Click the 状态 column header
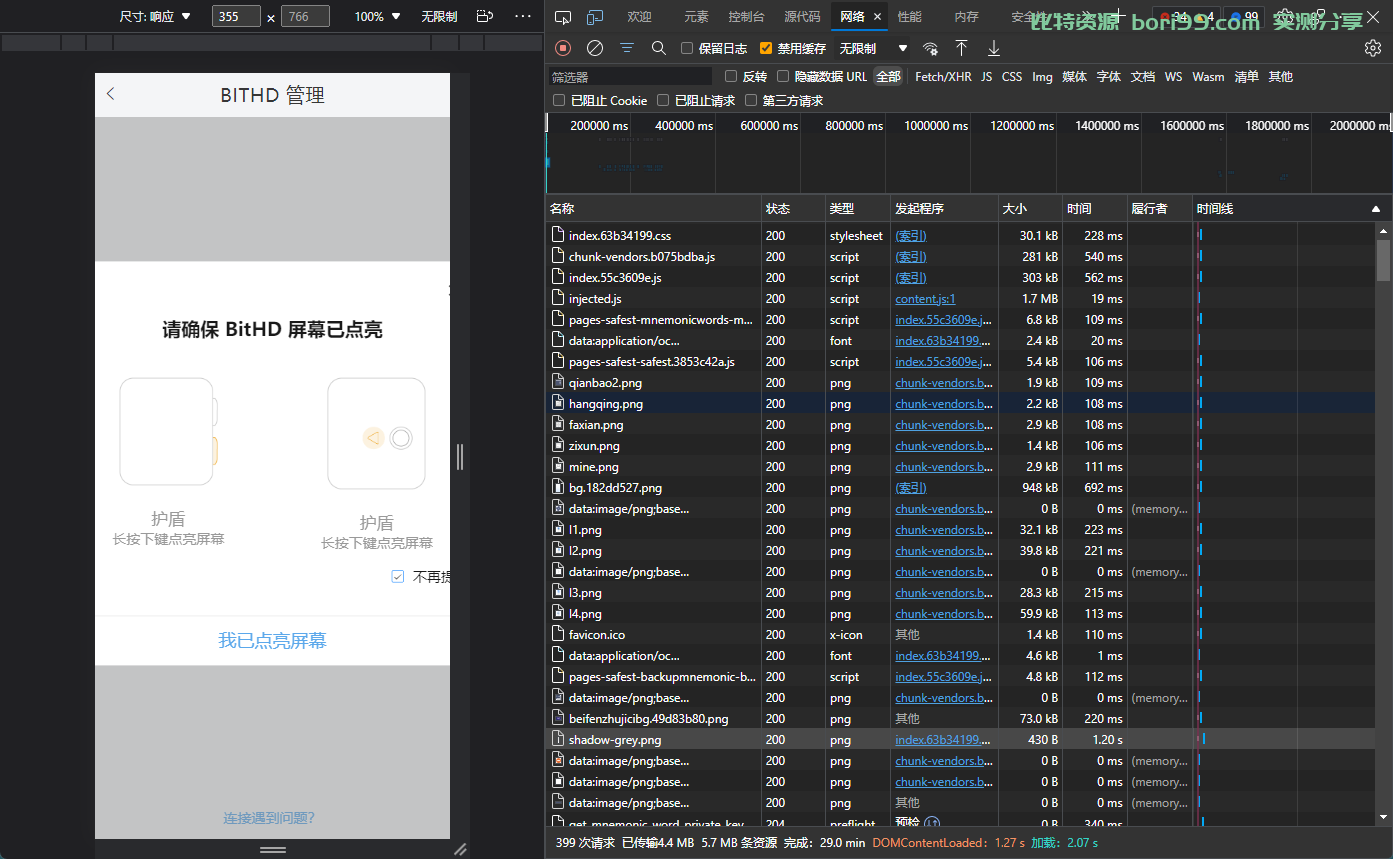The width and height of the screenshot is (1393, 859). point(793,209)
